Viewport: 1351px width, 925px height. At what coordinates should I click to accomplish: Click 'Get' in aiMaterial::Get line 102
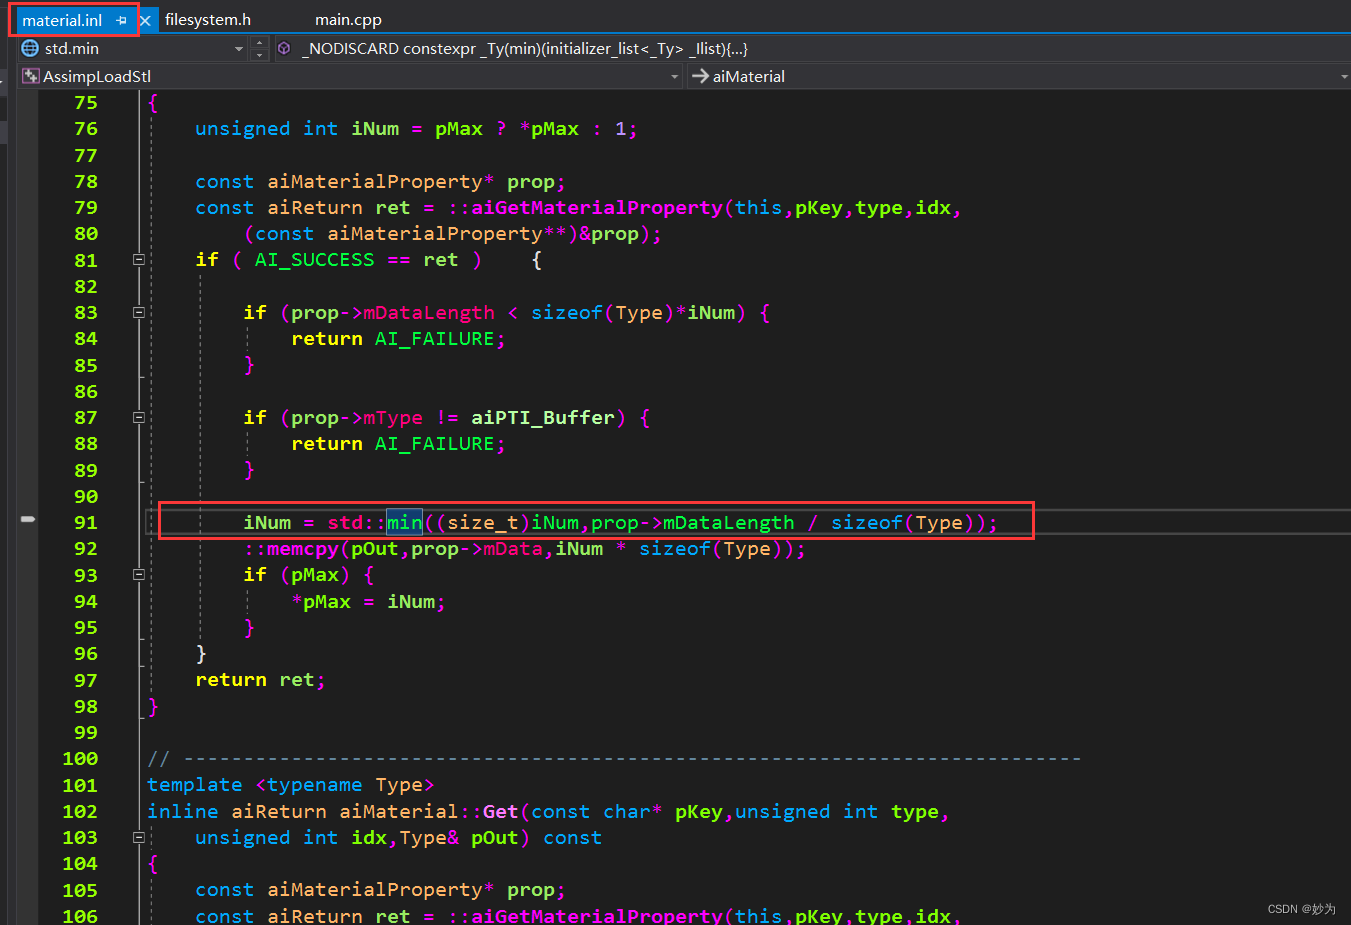501,811
